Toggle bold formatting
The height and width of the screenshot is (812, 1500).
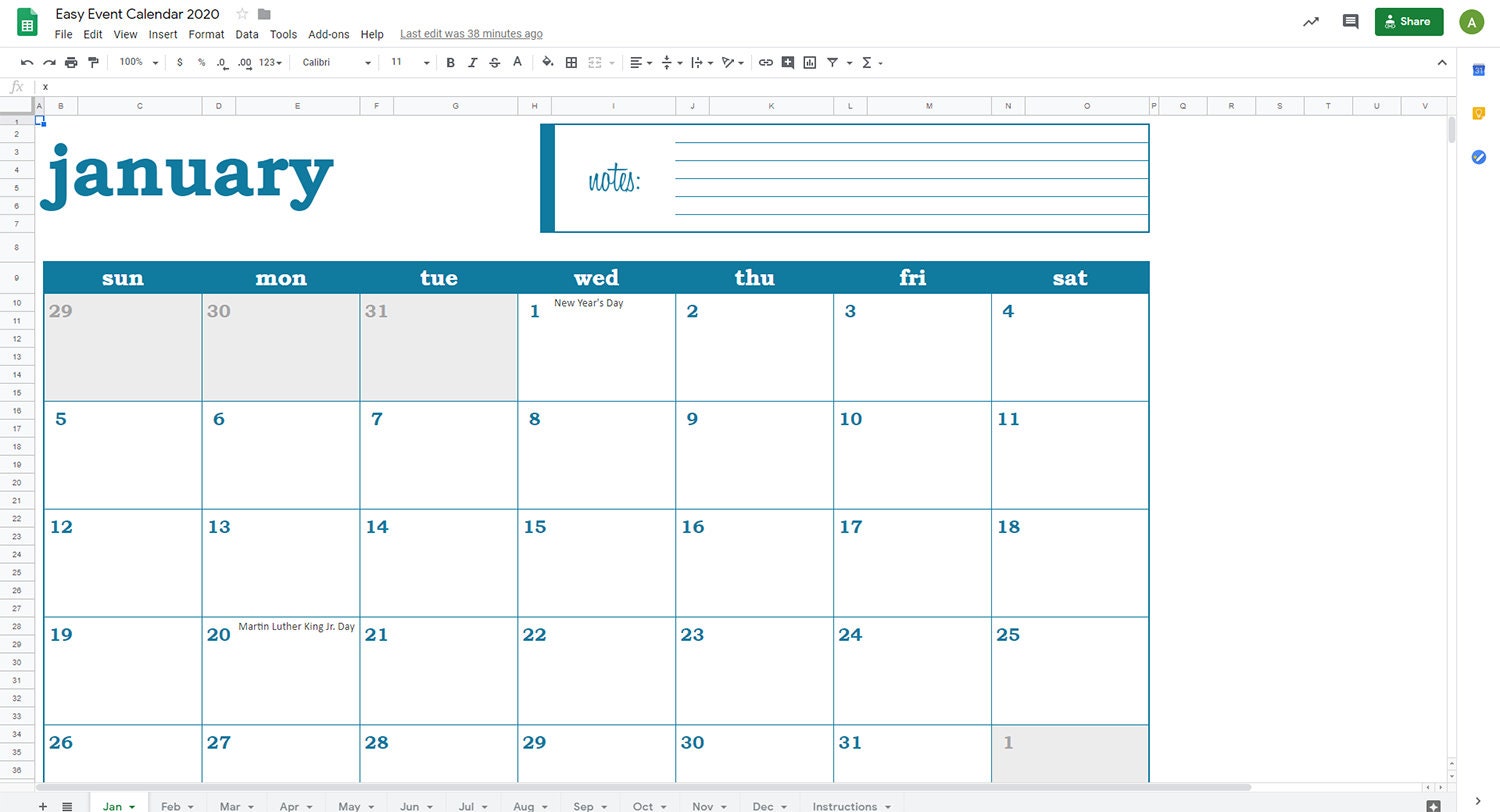tap(450, 62)
